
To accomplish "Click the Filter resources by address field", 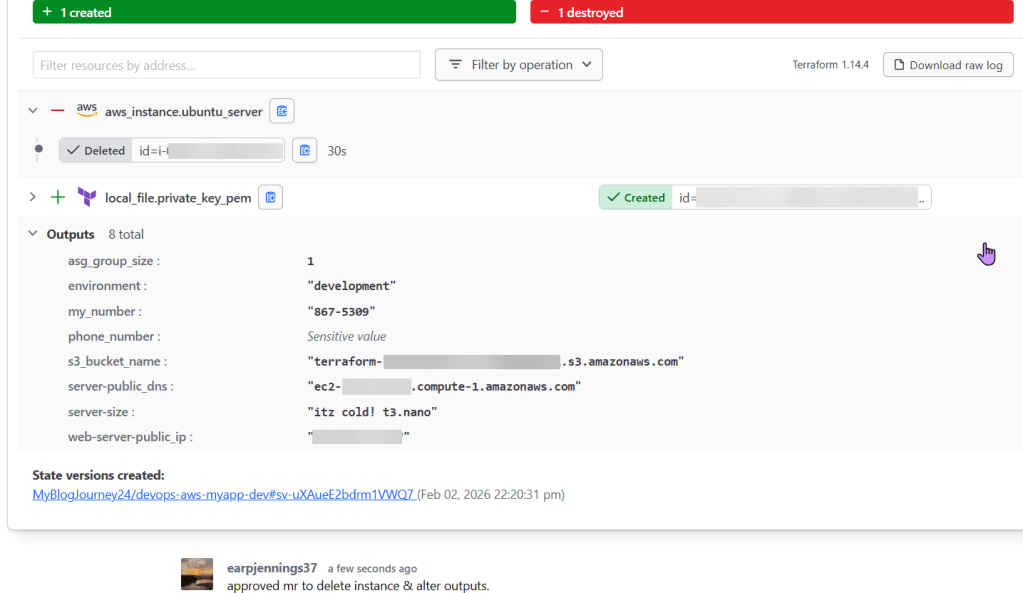I will [x=226, y=65].
